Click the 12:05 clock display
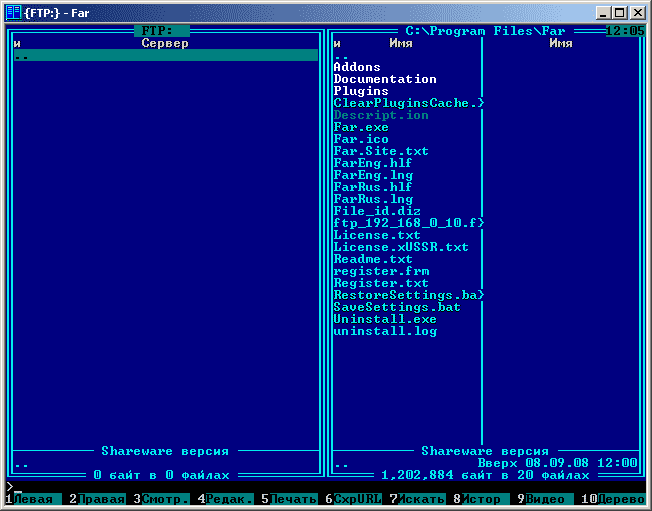This screenshot has height=511, width=652. point(625,31)
